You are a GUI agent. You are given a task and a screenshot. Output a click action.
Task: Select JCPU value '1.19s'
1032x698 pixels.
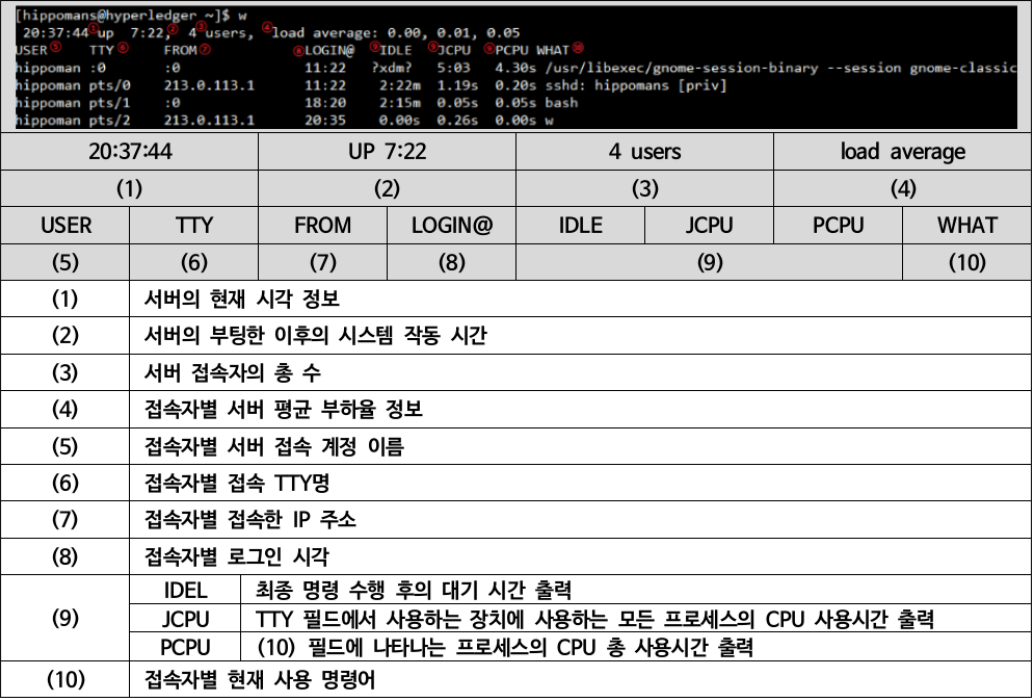point(457,85)
